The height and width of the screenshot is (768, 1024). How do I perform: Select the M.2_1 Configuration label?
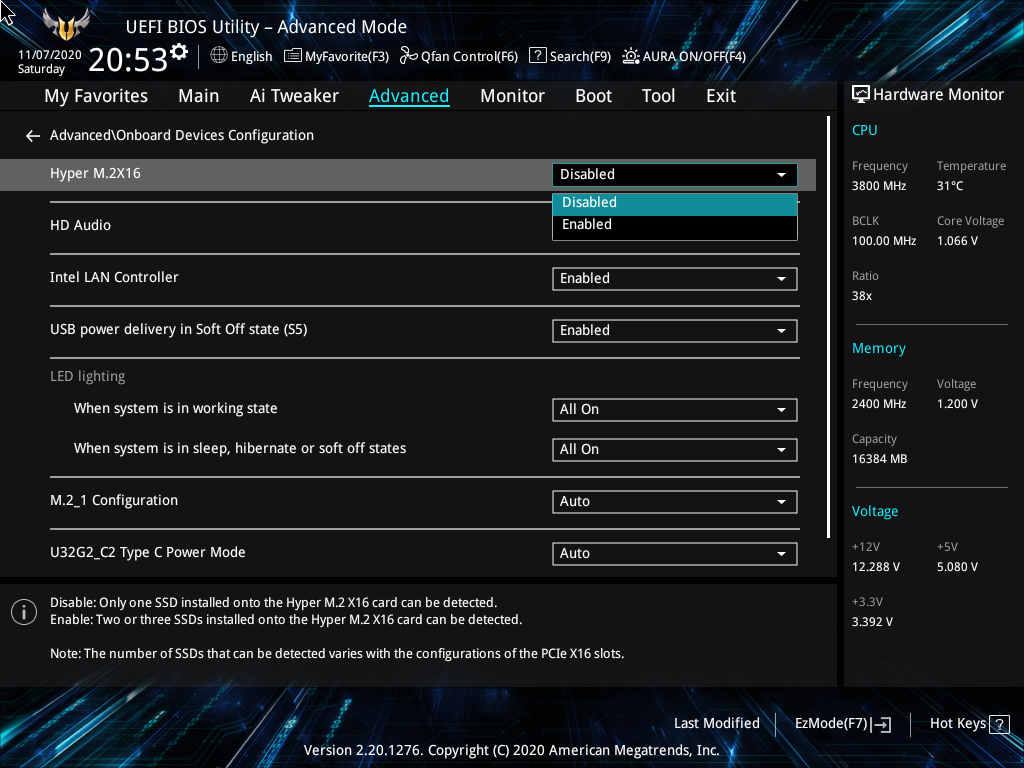pos(114,500)
